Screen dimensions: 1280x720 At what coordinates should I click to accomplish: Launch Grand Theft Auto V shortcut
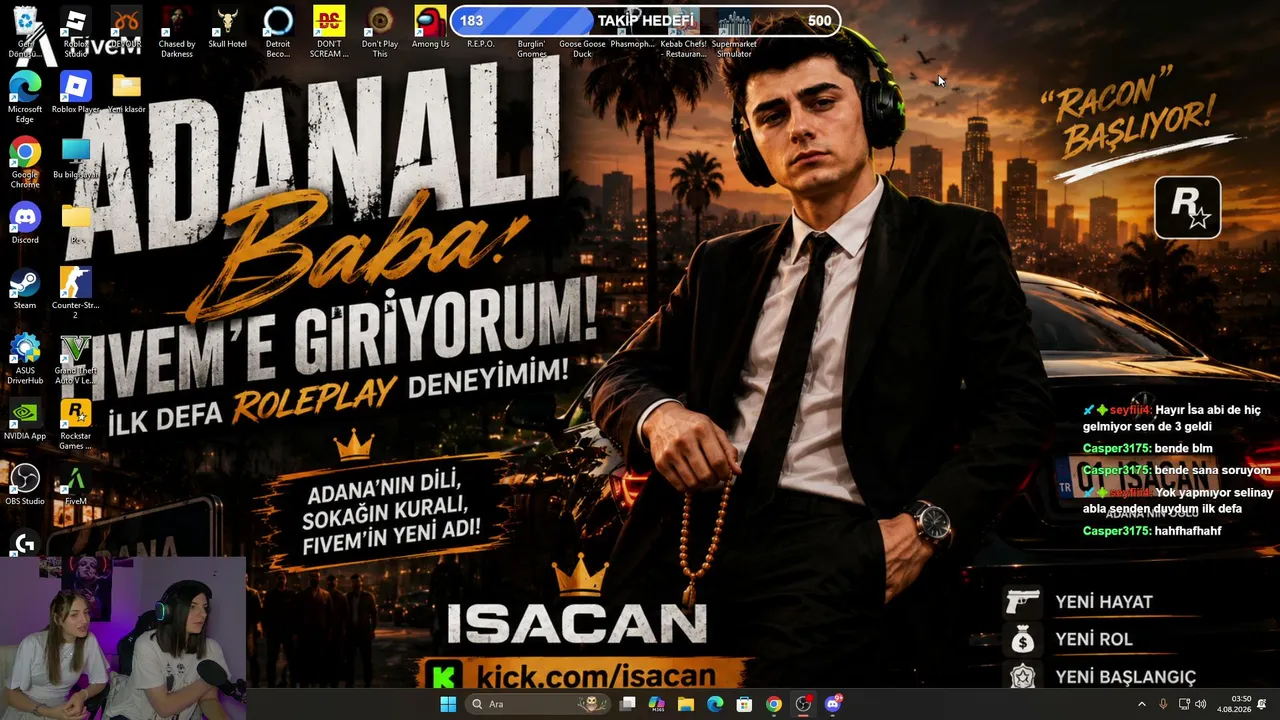[76, 359]
